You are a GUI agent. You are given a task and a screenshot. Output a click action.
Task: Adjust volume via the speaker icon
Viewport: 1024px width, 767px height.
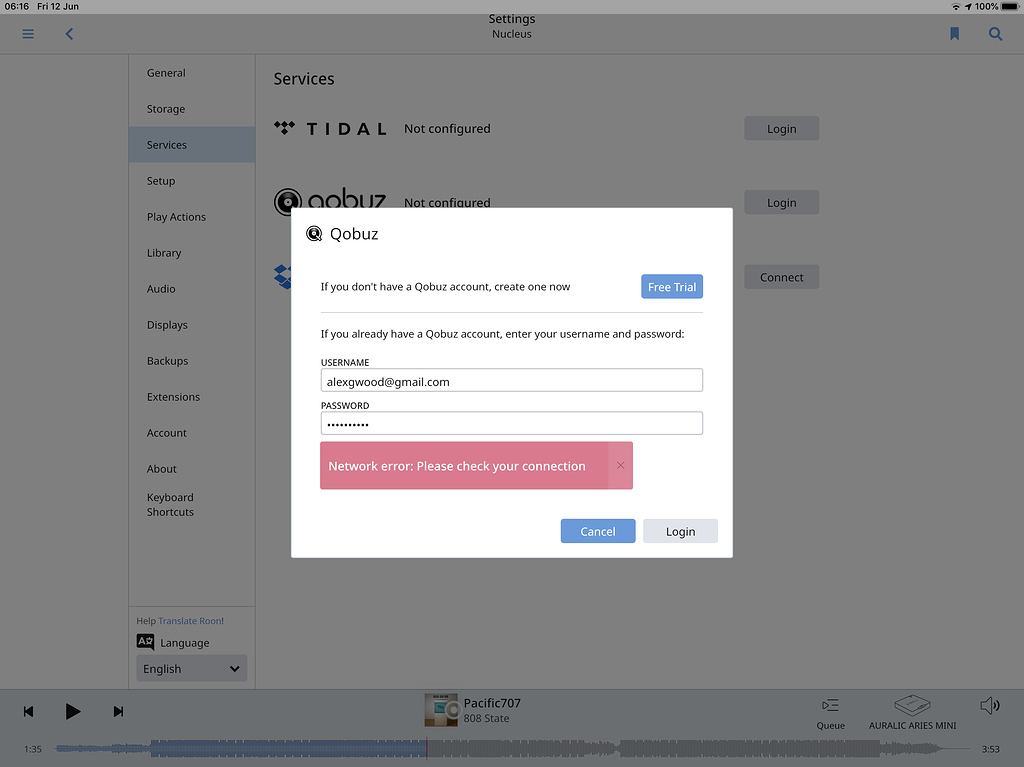(989, 705)
